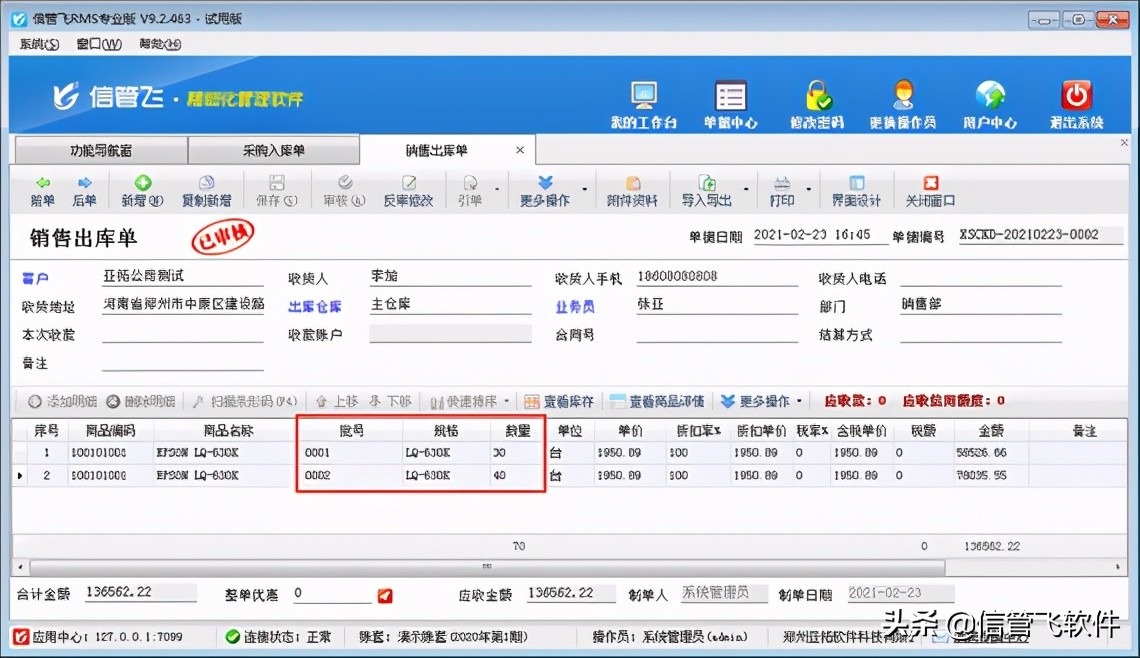Open the 单据中心 document center
The image size is (1140, 658).
click(730, 100)
